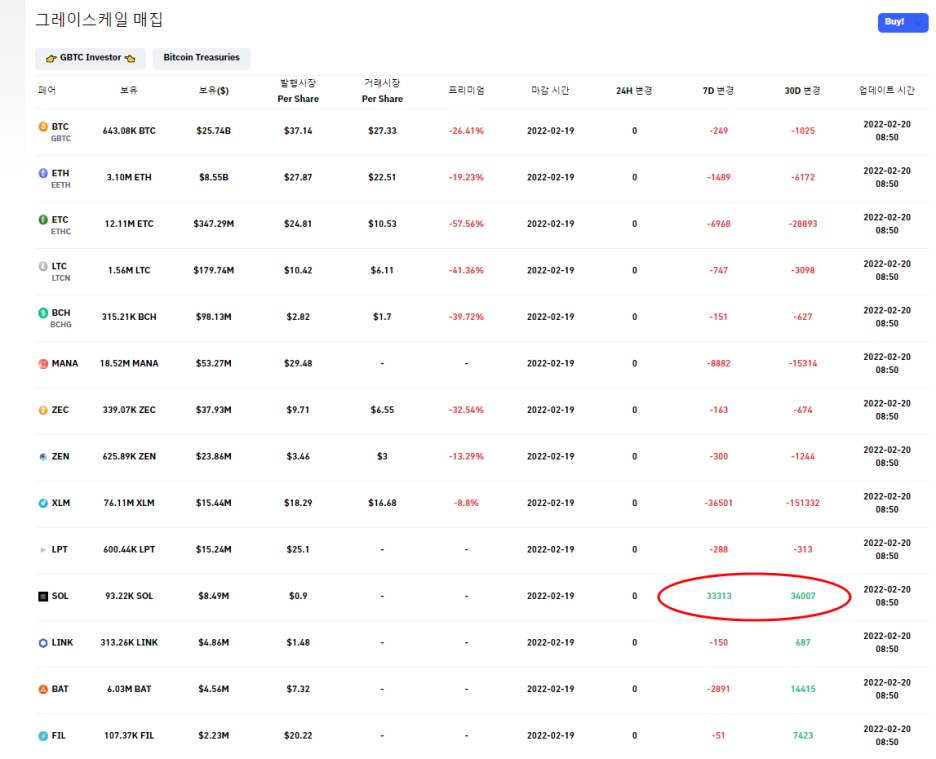Click the BCH coin icon
The width and height of the screenshot is (936, 759).
pyautogui.click(x=43, y=313)
